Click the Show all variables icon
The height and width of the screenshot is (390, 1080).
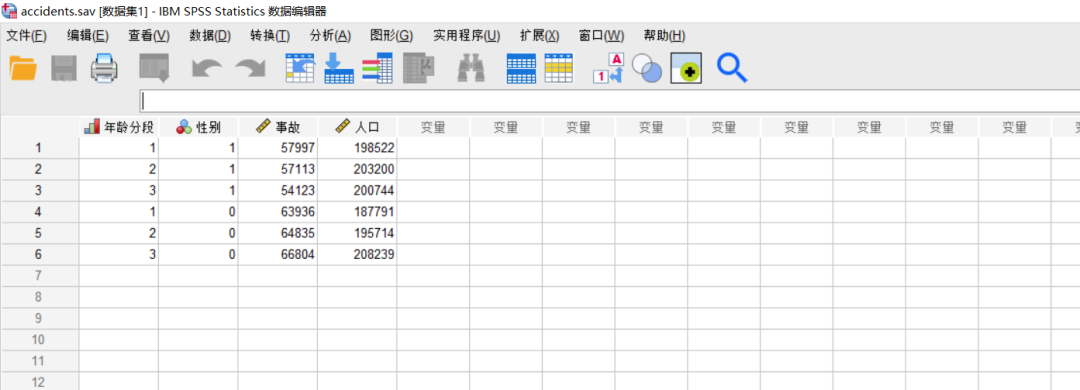click(686, 68)
